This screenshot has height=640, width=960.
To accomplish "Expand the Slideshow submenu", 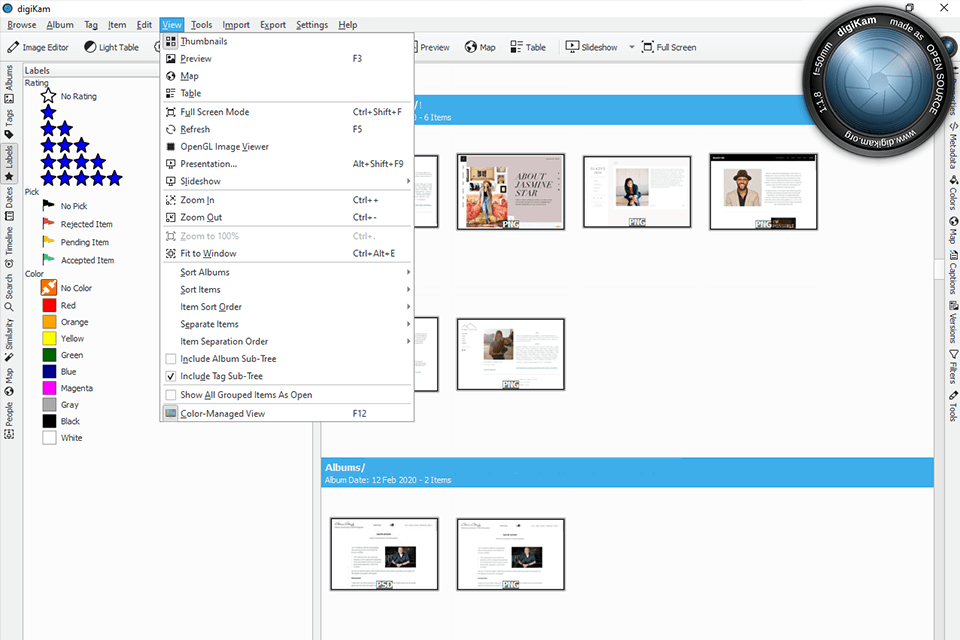I will tap(287, 181).
